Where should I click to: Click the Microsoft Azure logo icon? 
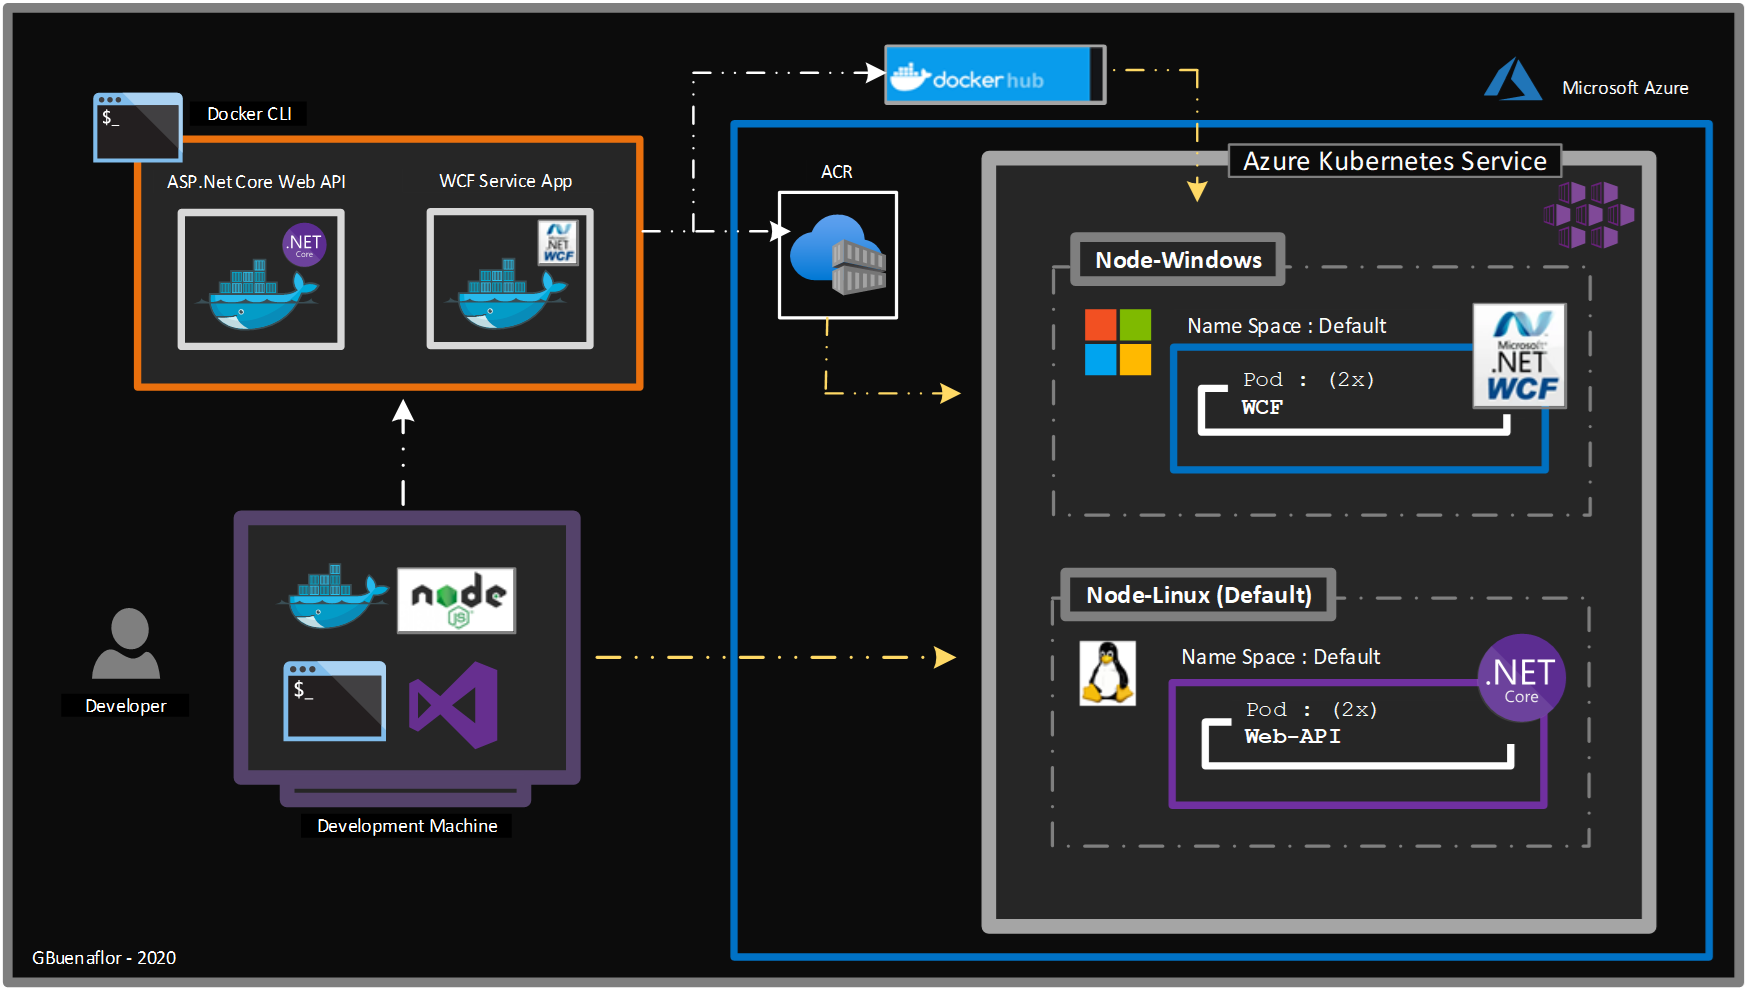[x=1512, y=79]
